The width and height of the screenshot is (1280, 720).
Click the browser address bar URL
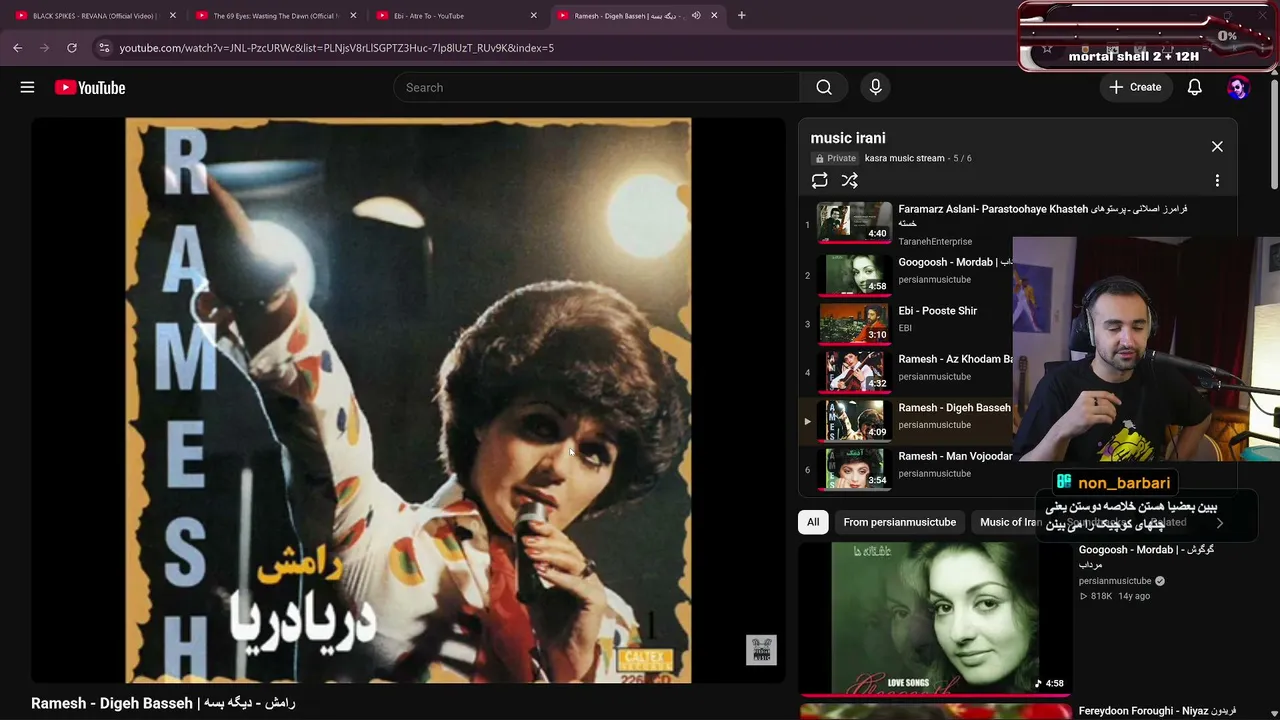click(x=336, y=47)
